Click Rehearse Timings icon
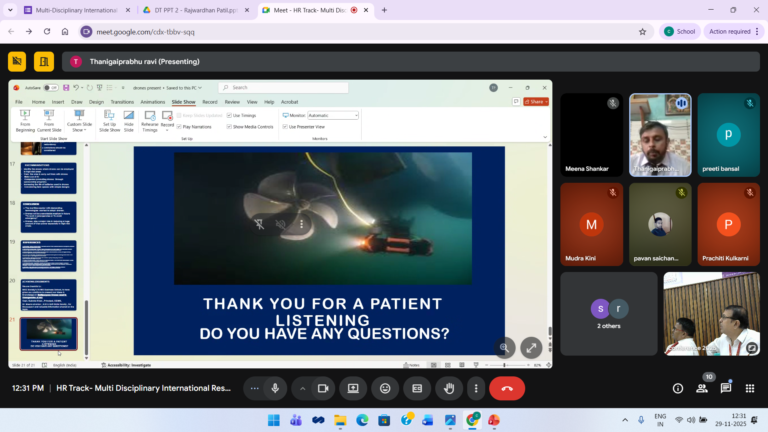768x432 pixels. pos(150,120)
